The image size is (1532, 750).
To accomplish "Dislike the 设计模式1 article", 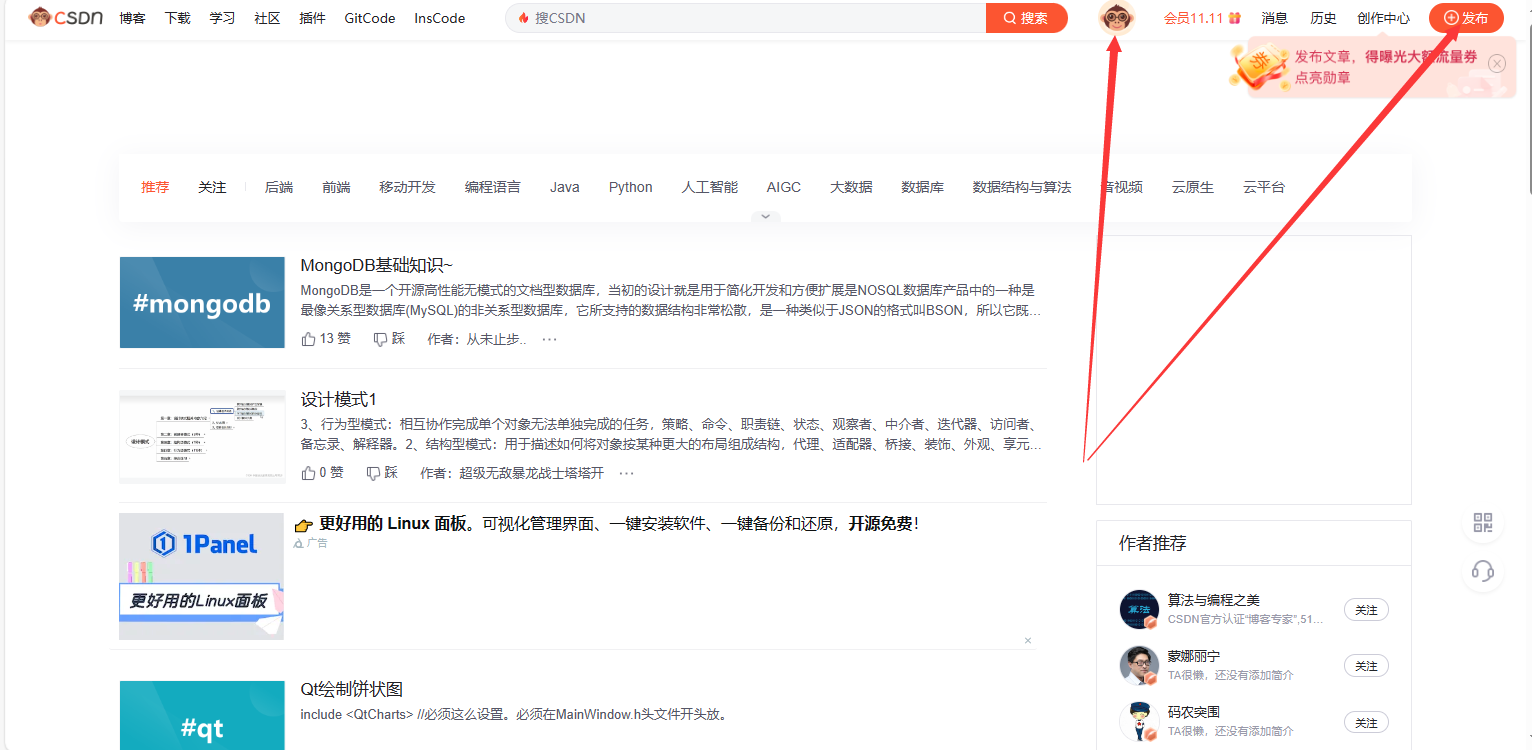I will pos(382,473).
